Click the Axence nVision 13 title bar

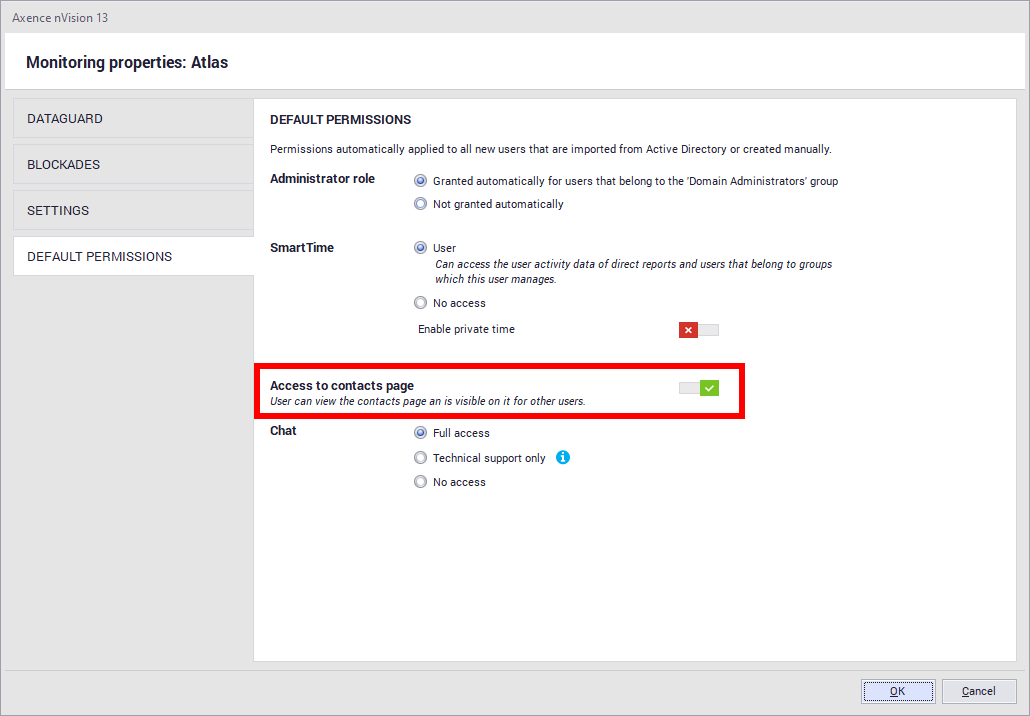60,18
